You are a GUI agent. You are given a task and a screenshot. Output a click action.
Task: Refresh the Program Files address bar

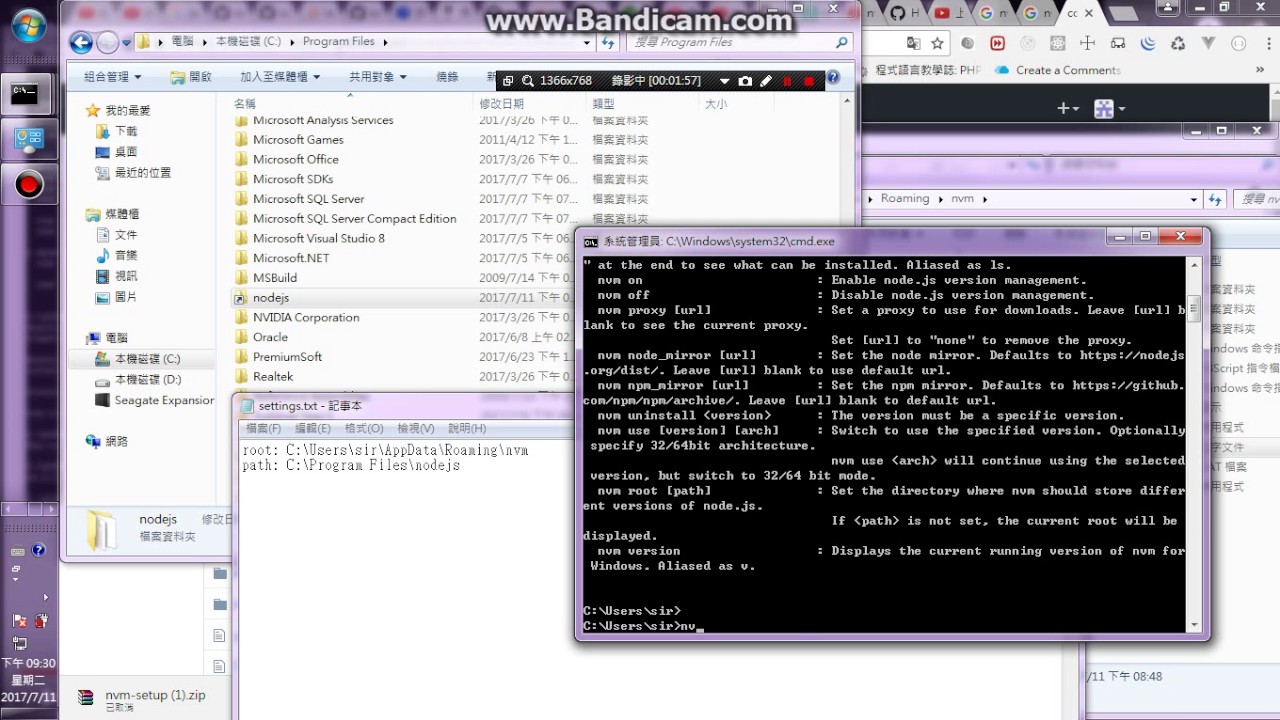tap(607, 42)
